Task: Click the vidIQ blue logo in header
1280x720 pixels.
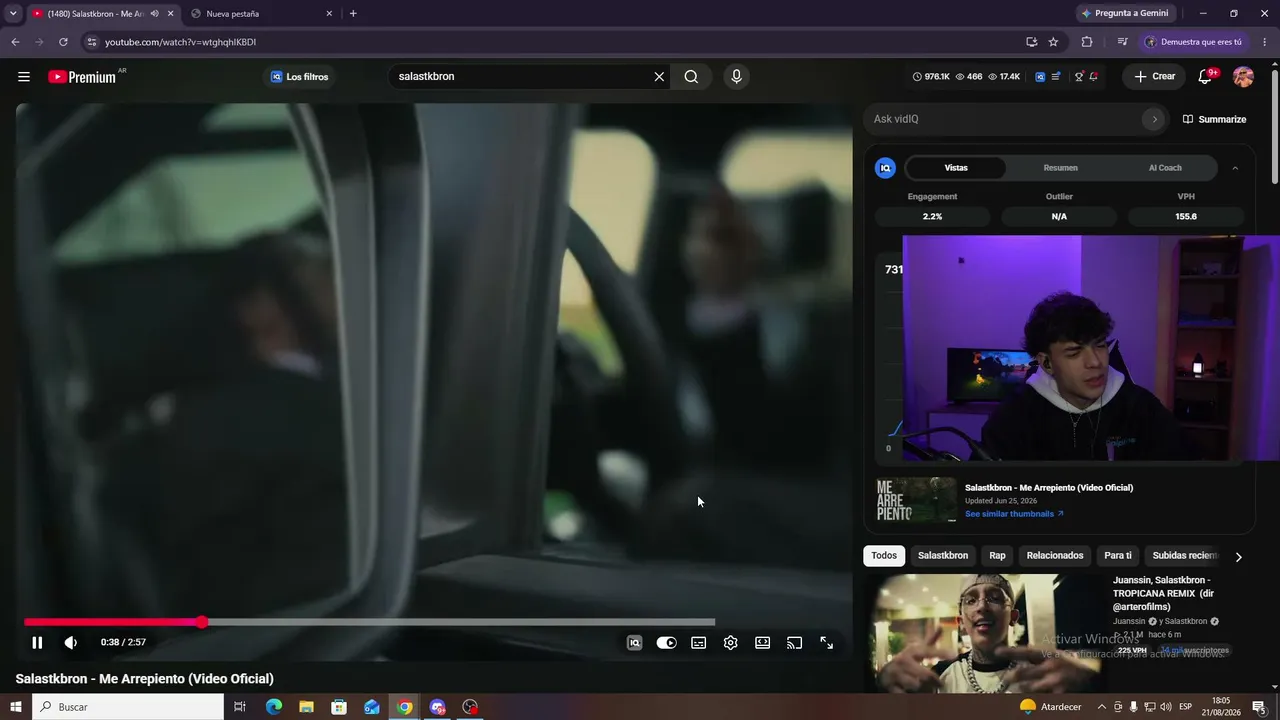Action: click(1040, 77)
